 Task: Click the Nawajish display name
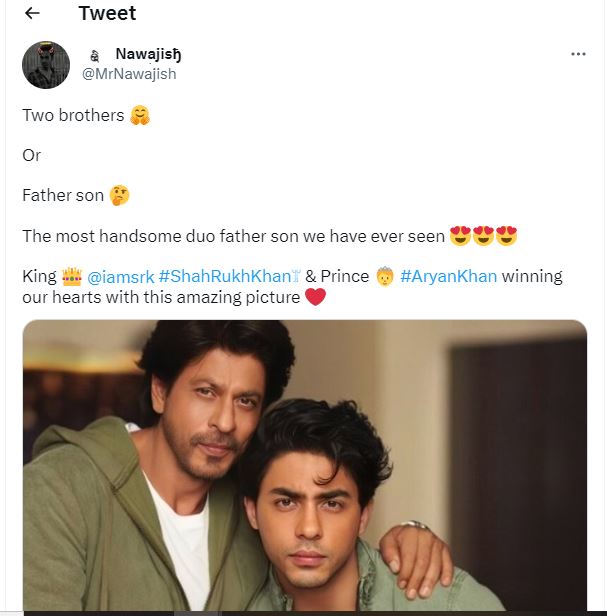pyautogui.click(x=155, y=54)
